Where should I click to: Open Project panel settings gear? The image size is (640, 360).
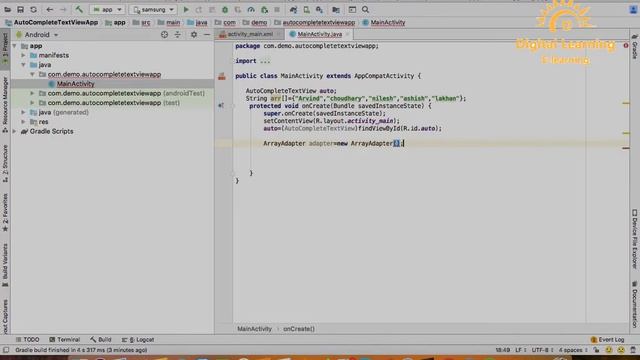click(x=194, y=35)
